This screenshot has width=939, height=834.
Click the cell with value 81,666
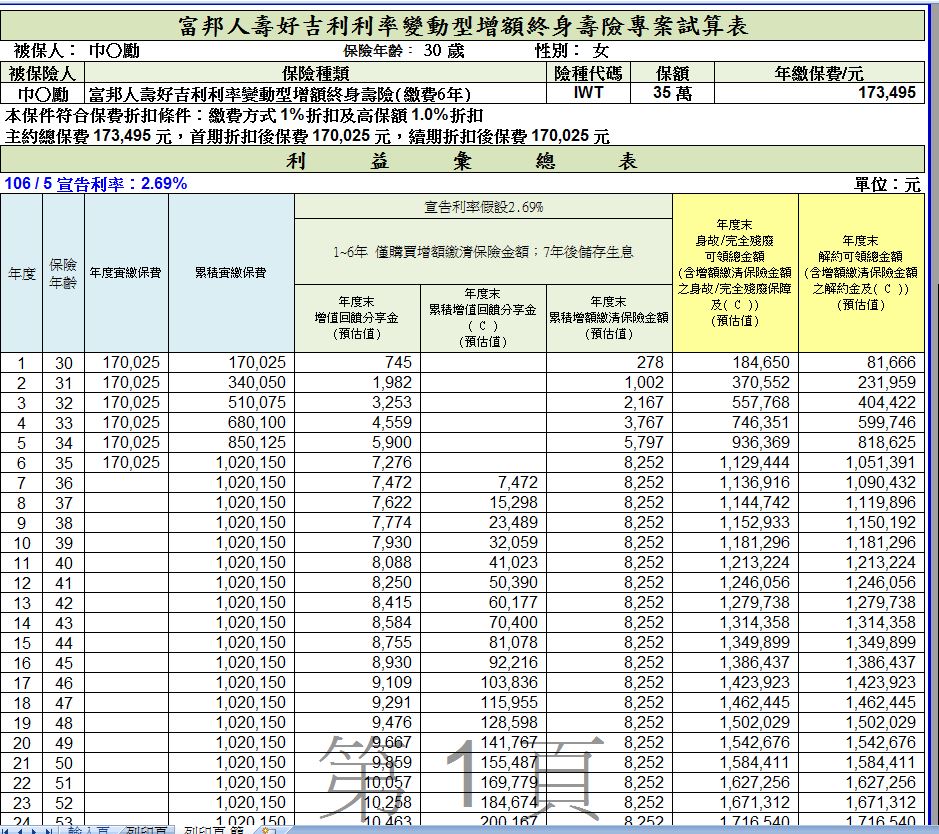pyautogui.click(x=861, y=362)
